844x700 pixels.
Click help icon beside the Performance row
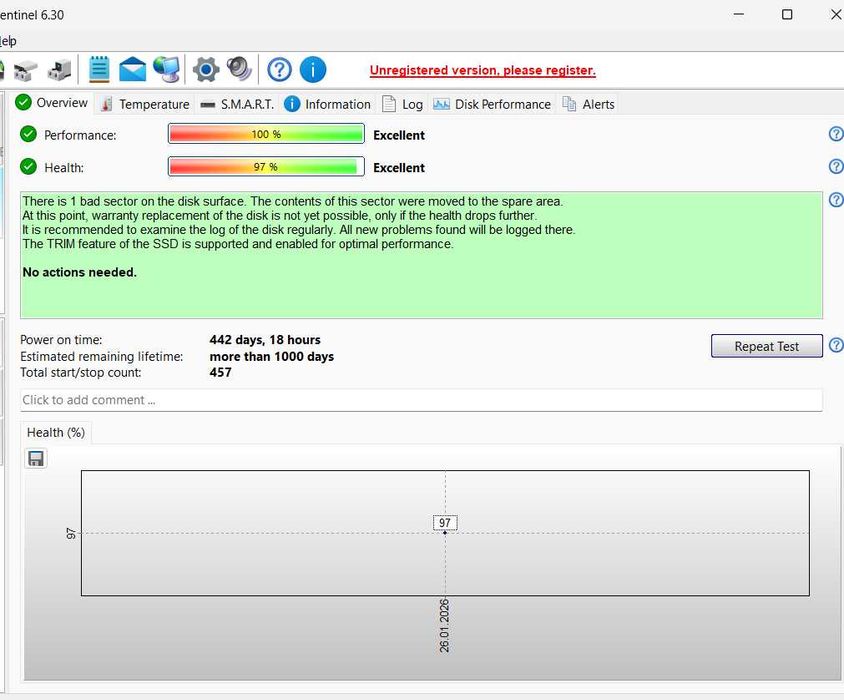[x=836, y=134]
